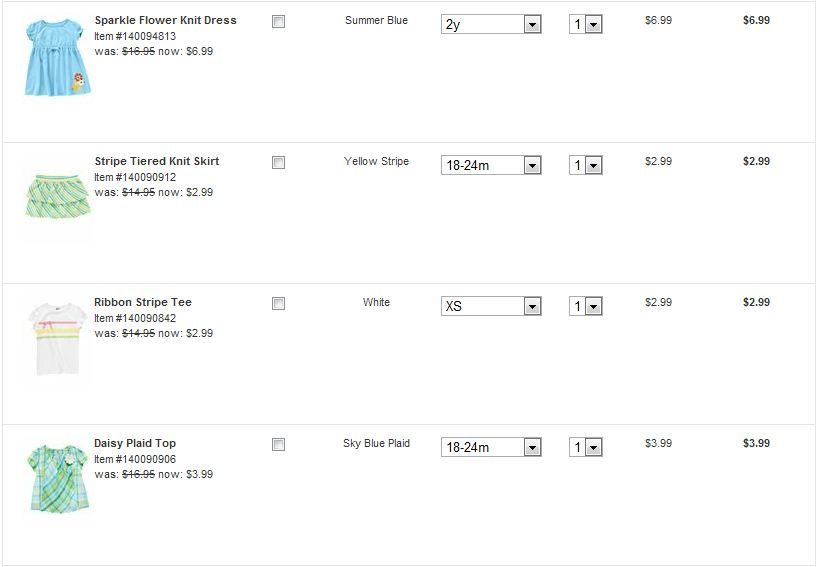The image size is (816, 567).
Task: Open the size dropdown for the Sky Blue Plaid top
Action: coord(491,447)
